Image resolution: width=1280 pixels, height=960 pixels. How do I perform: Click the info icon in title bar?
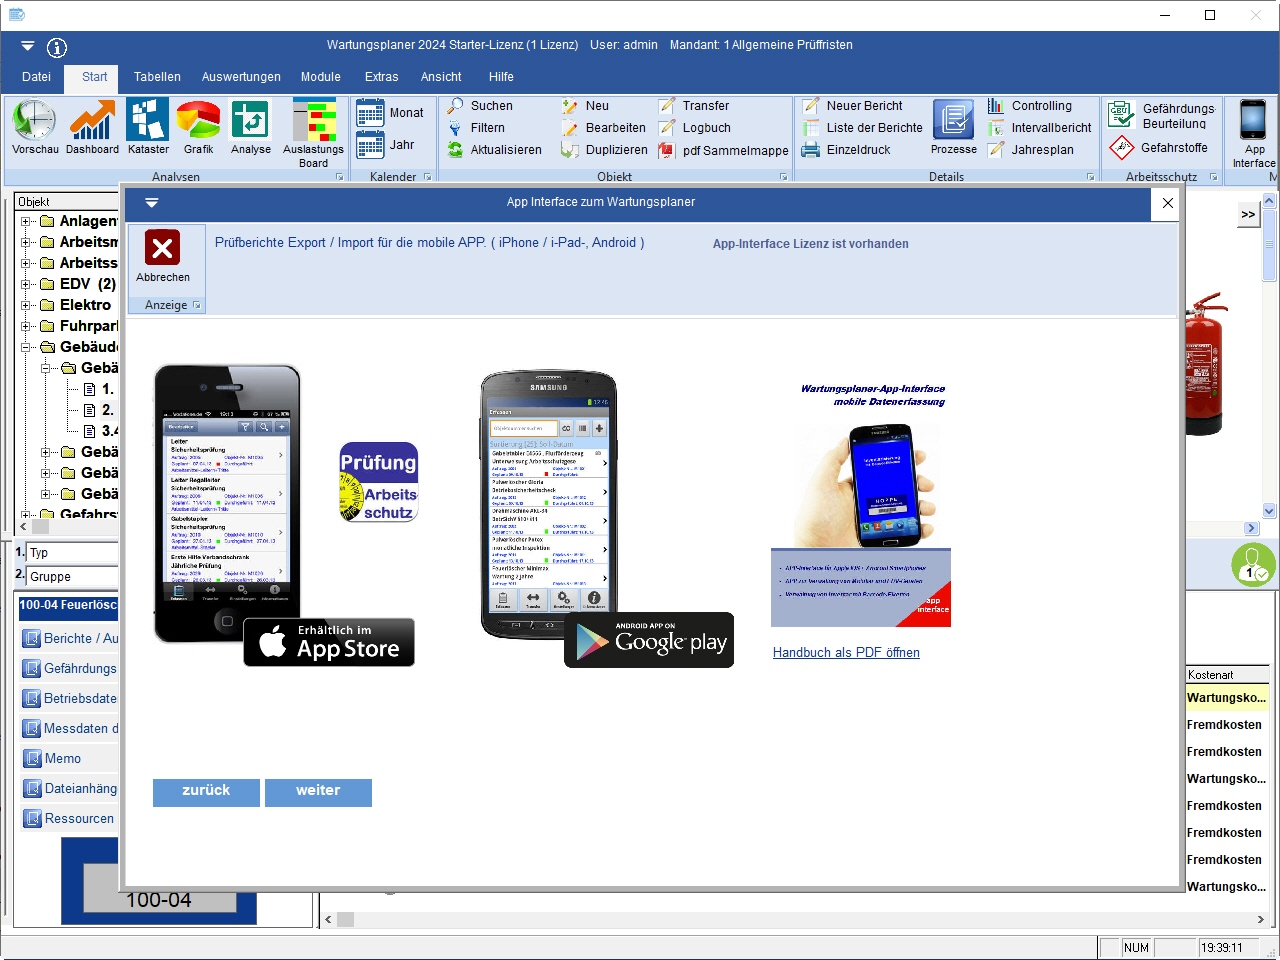click(57, 47)
